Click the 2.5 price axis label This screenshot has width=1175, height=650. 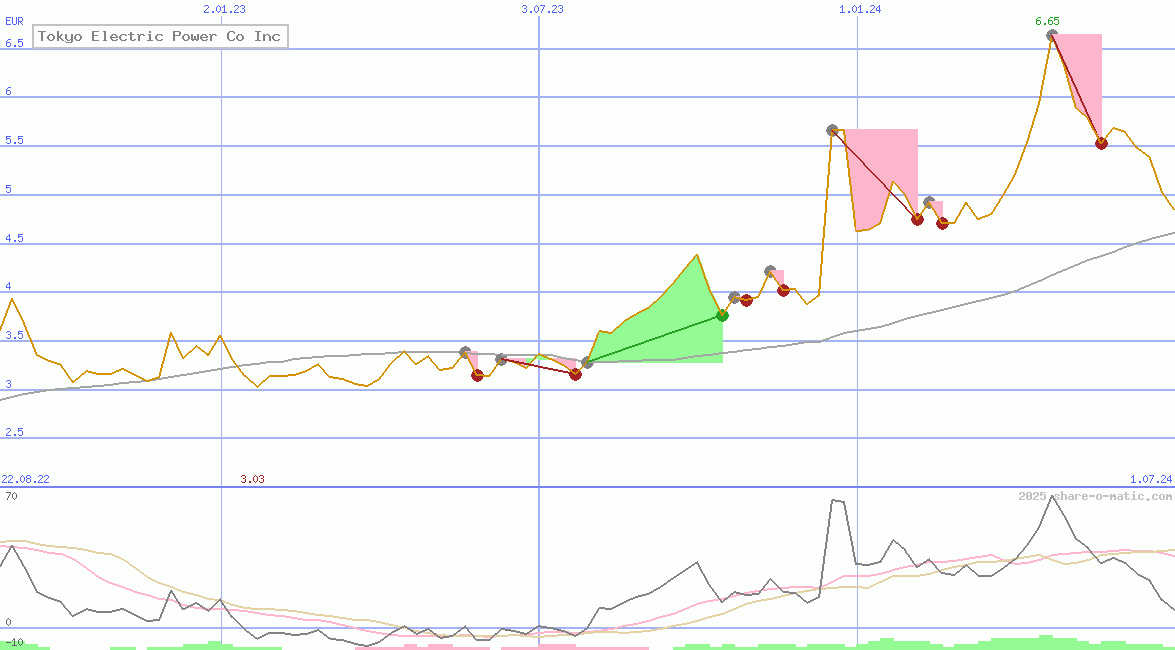pyautogui.click(x=14, y=433)
